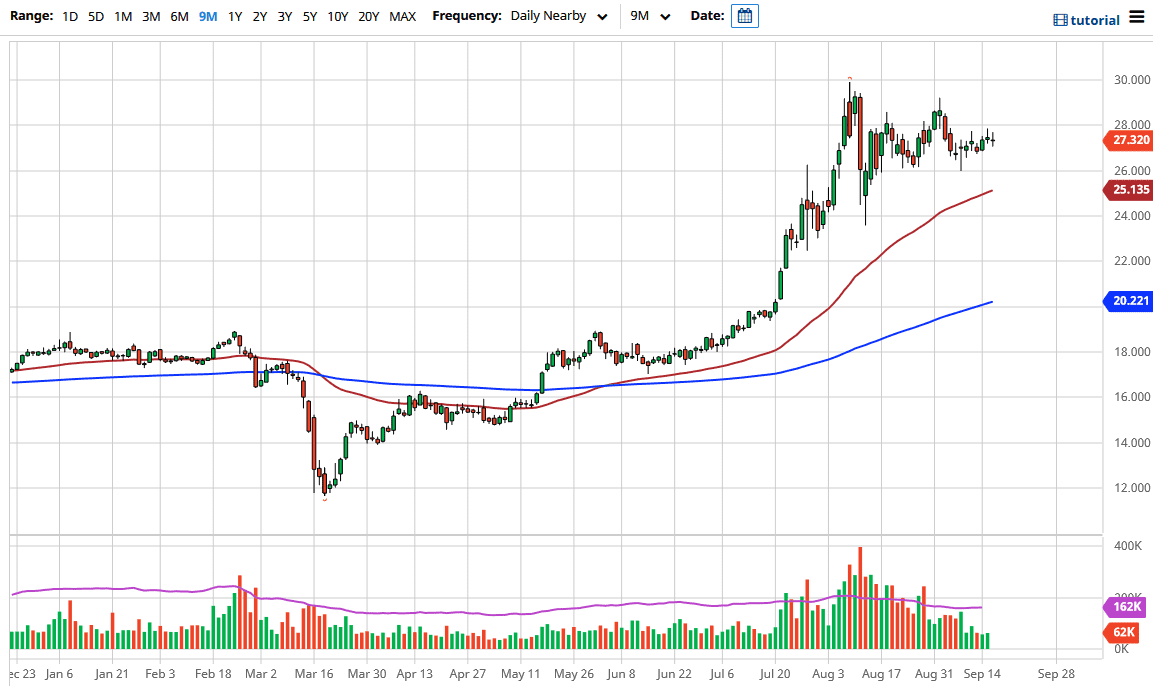Click the blue 20.221 moving average label
The width and height of the screenshot is (1153, 695).
[x=1128, y=300]
